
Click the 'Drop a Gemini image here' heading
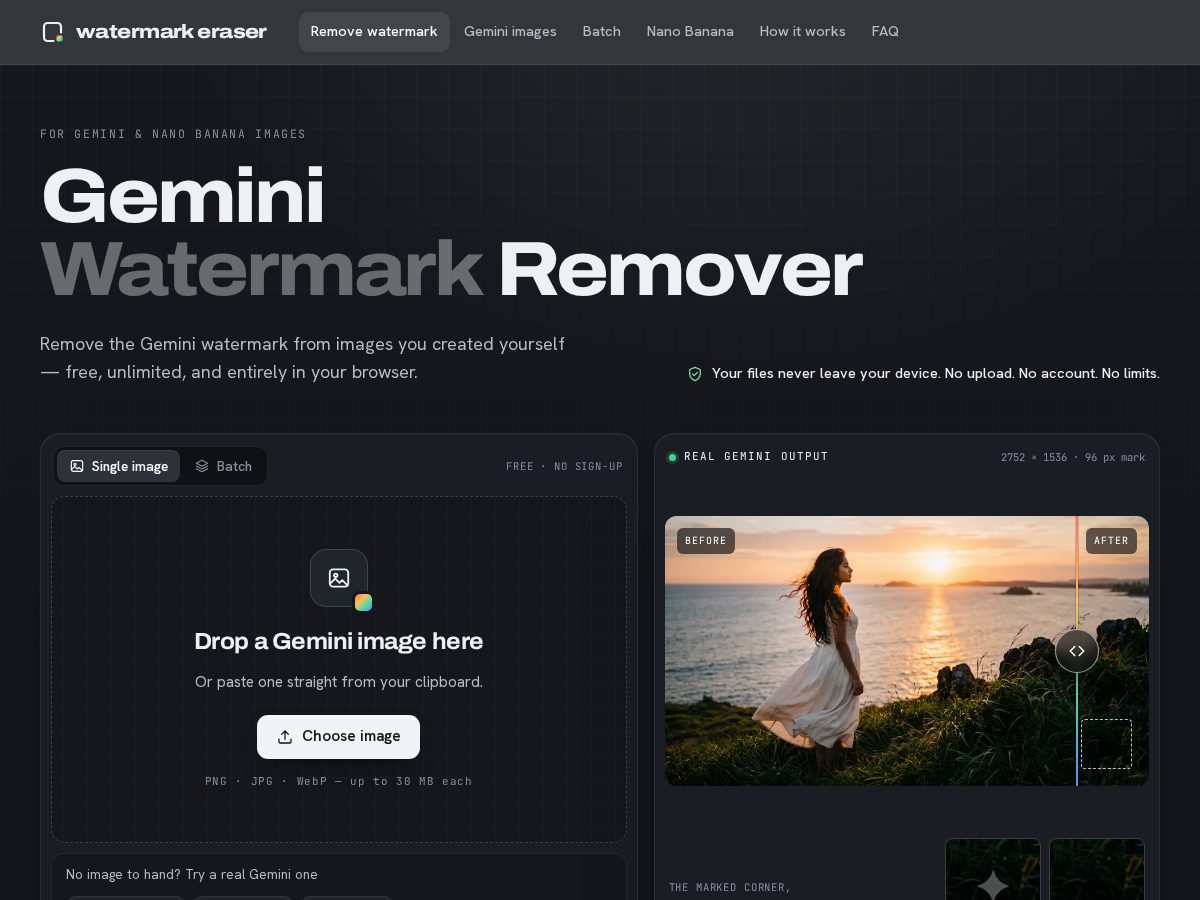point(339,641)
